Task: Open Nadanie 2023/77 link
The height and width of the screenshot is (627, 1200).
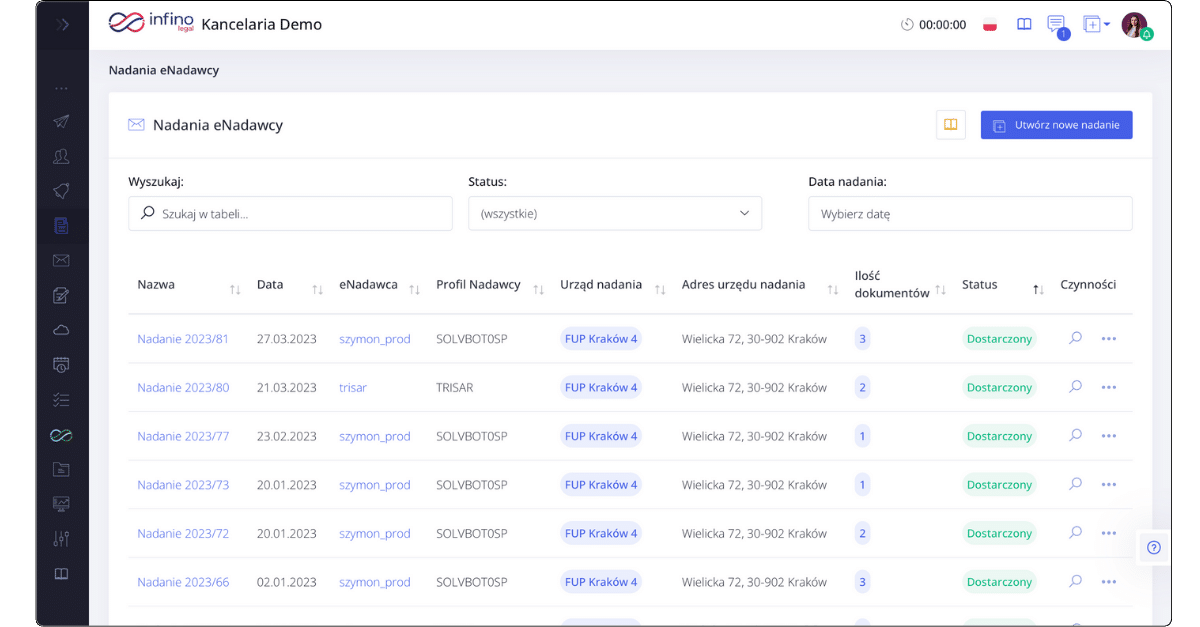Action: (183, 436)
